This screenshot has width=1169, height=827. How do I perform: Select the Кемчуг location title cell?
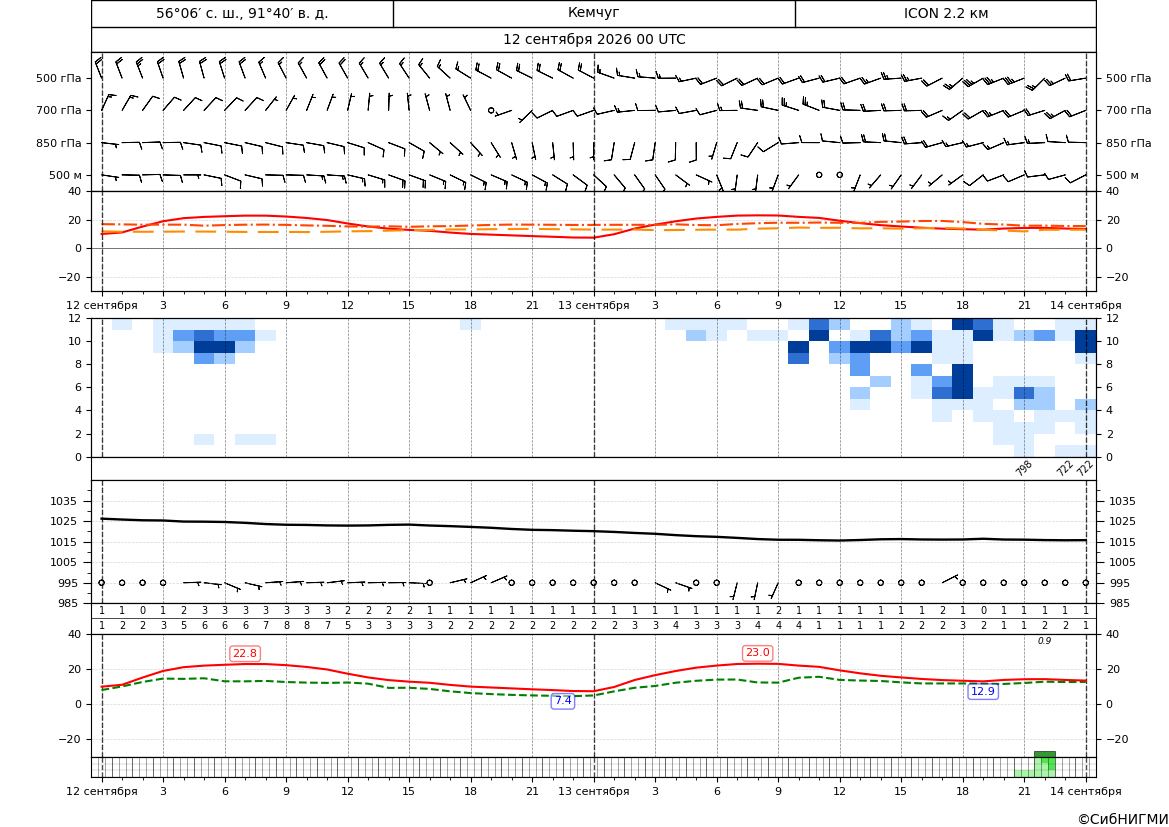point(594,13)
